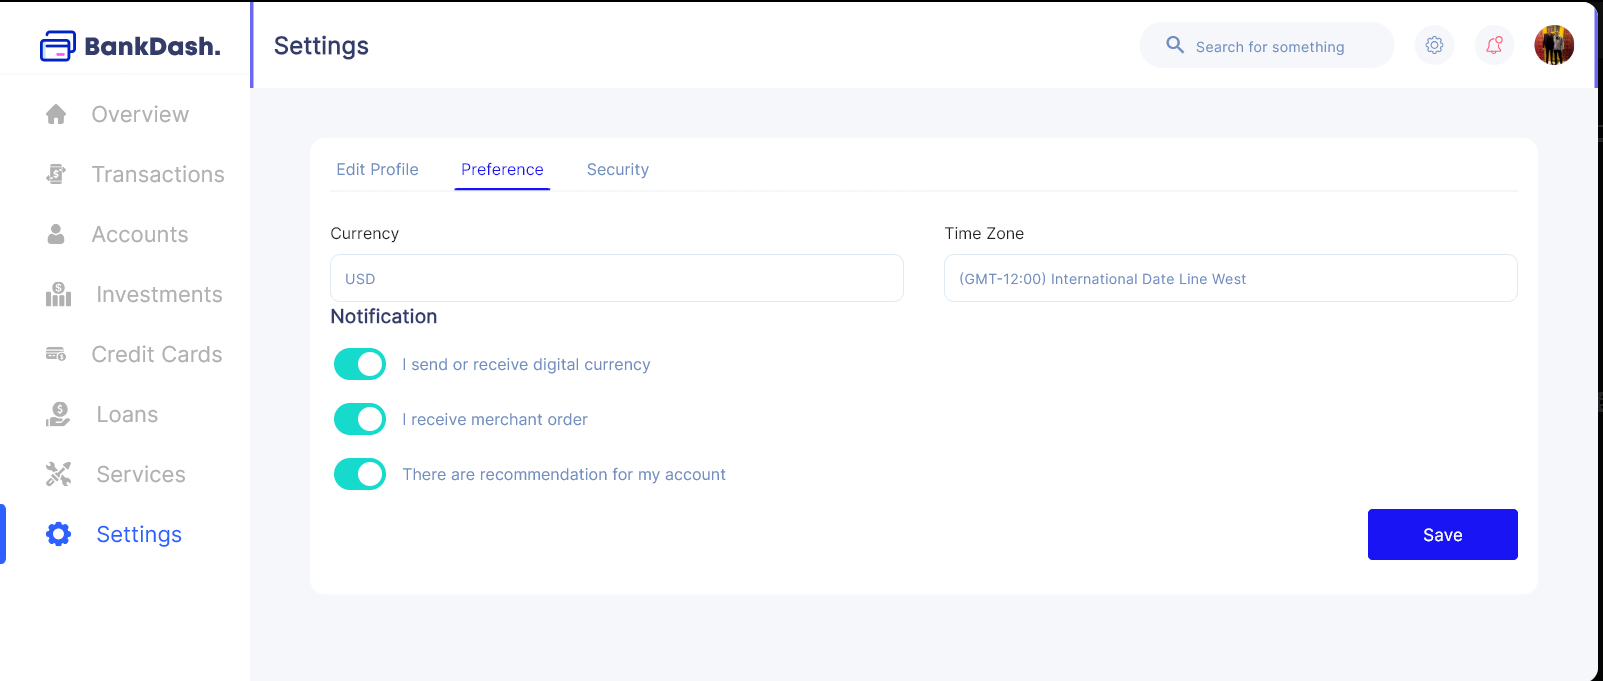Open the Credit Cards section
1603x681 pixels.
(x=157, y=354)
